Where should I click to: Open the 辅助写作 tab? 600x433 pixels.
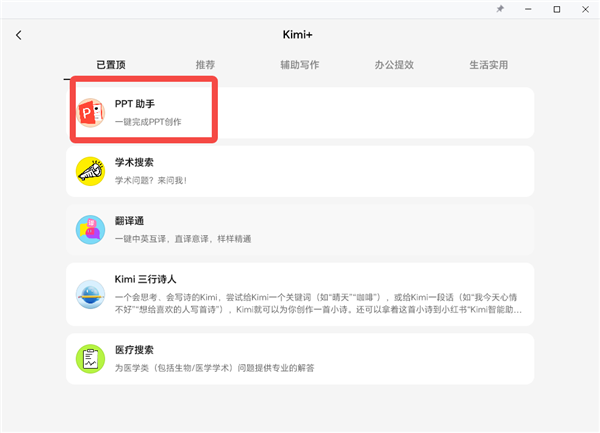tap(300, 65)
